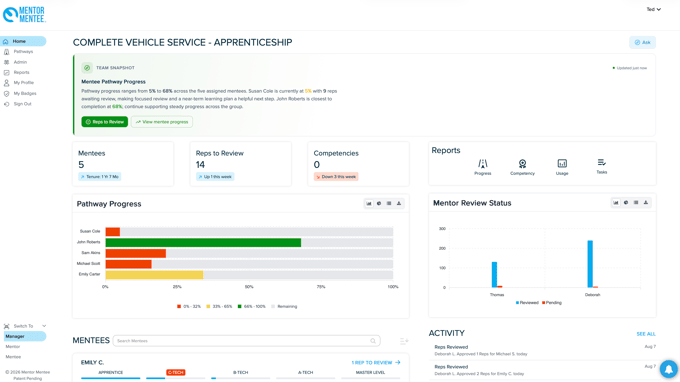Click the Search Mentees field
680x382 pixels.
tap(246, 341)
